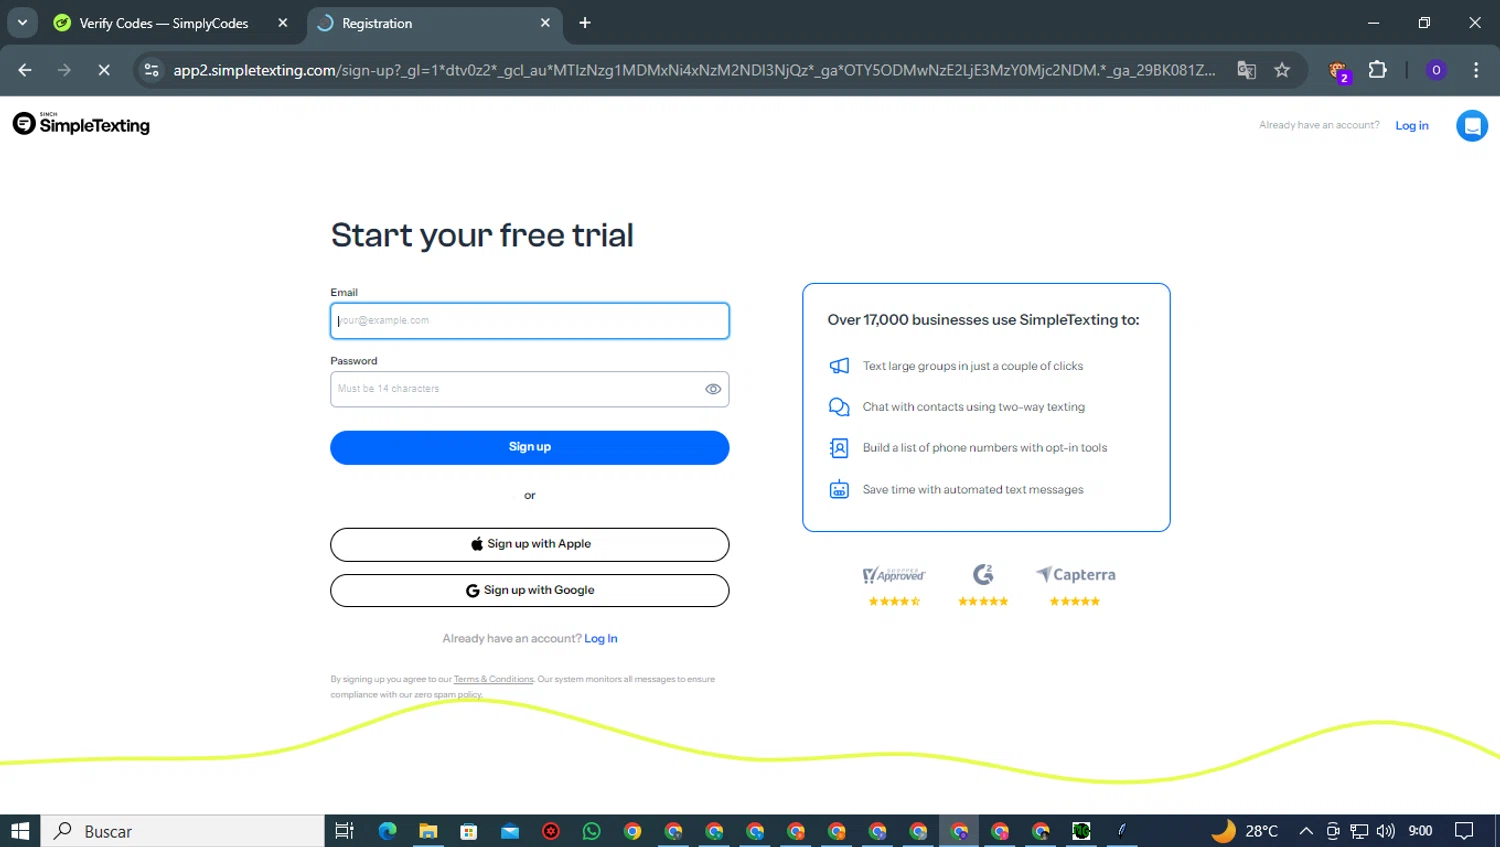Open Chrome three-dot menu
The width and height of the screenshot is (1500, 847).
(x=1476, y=70)
